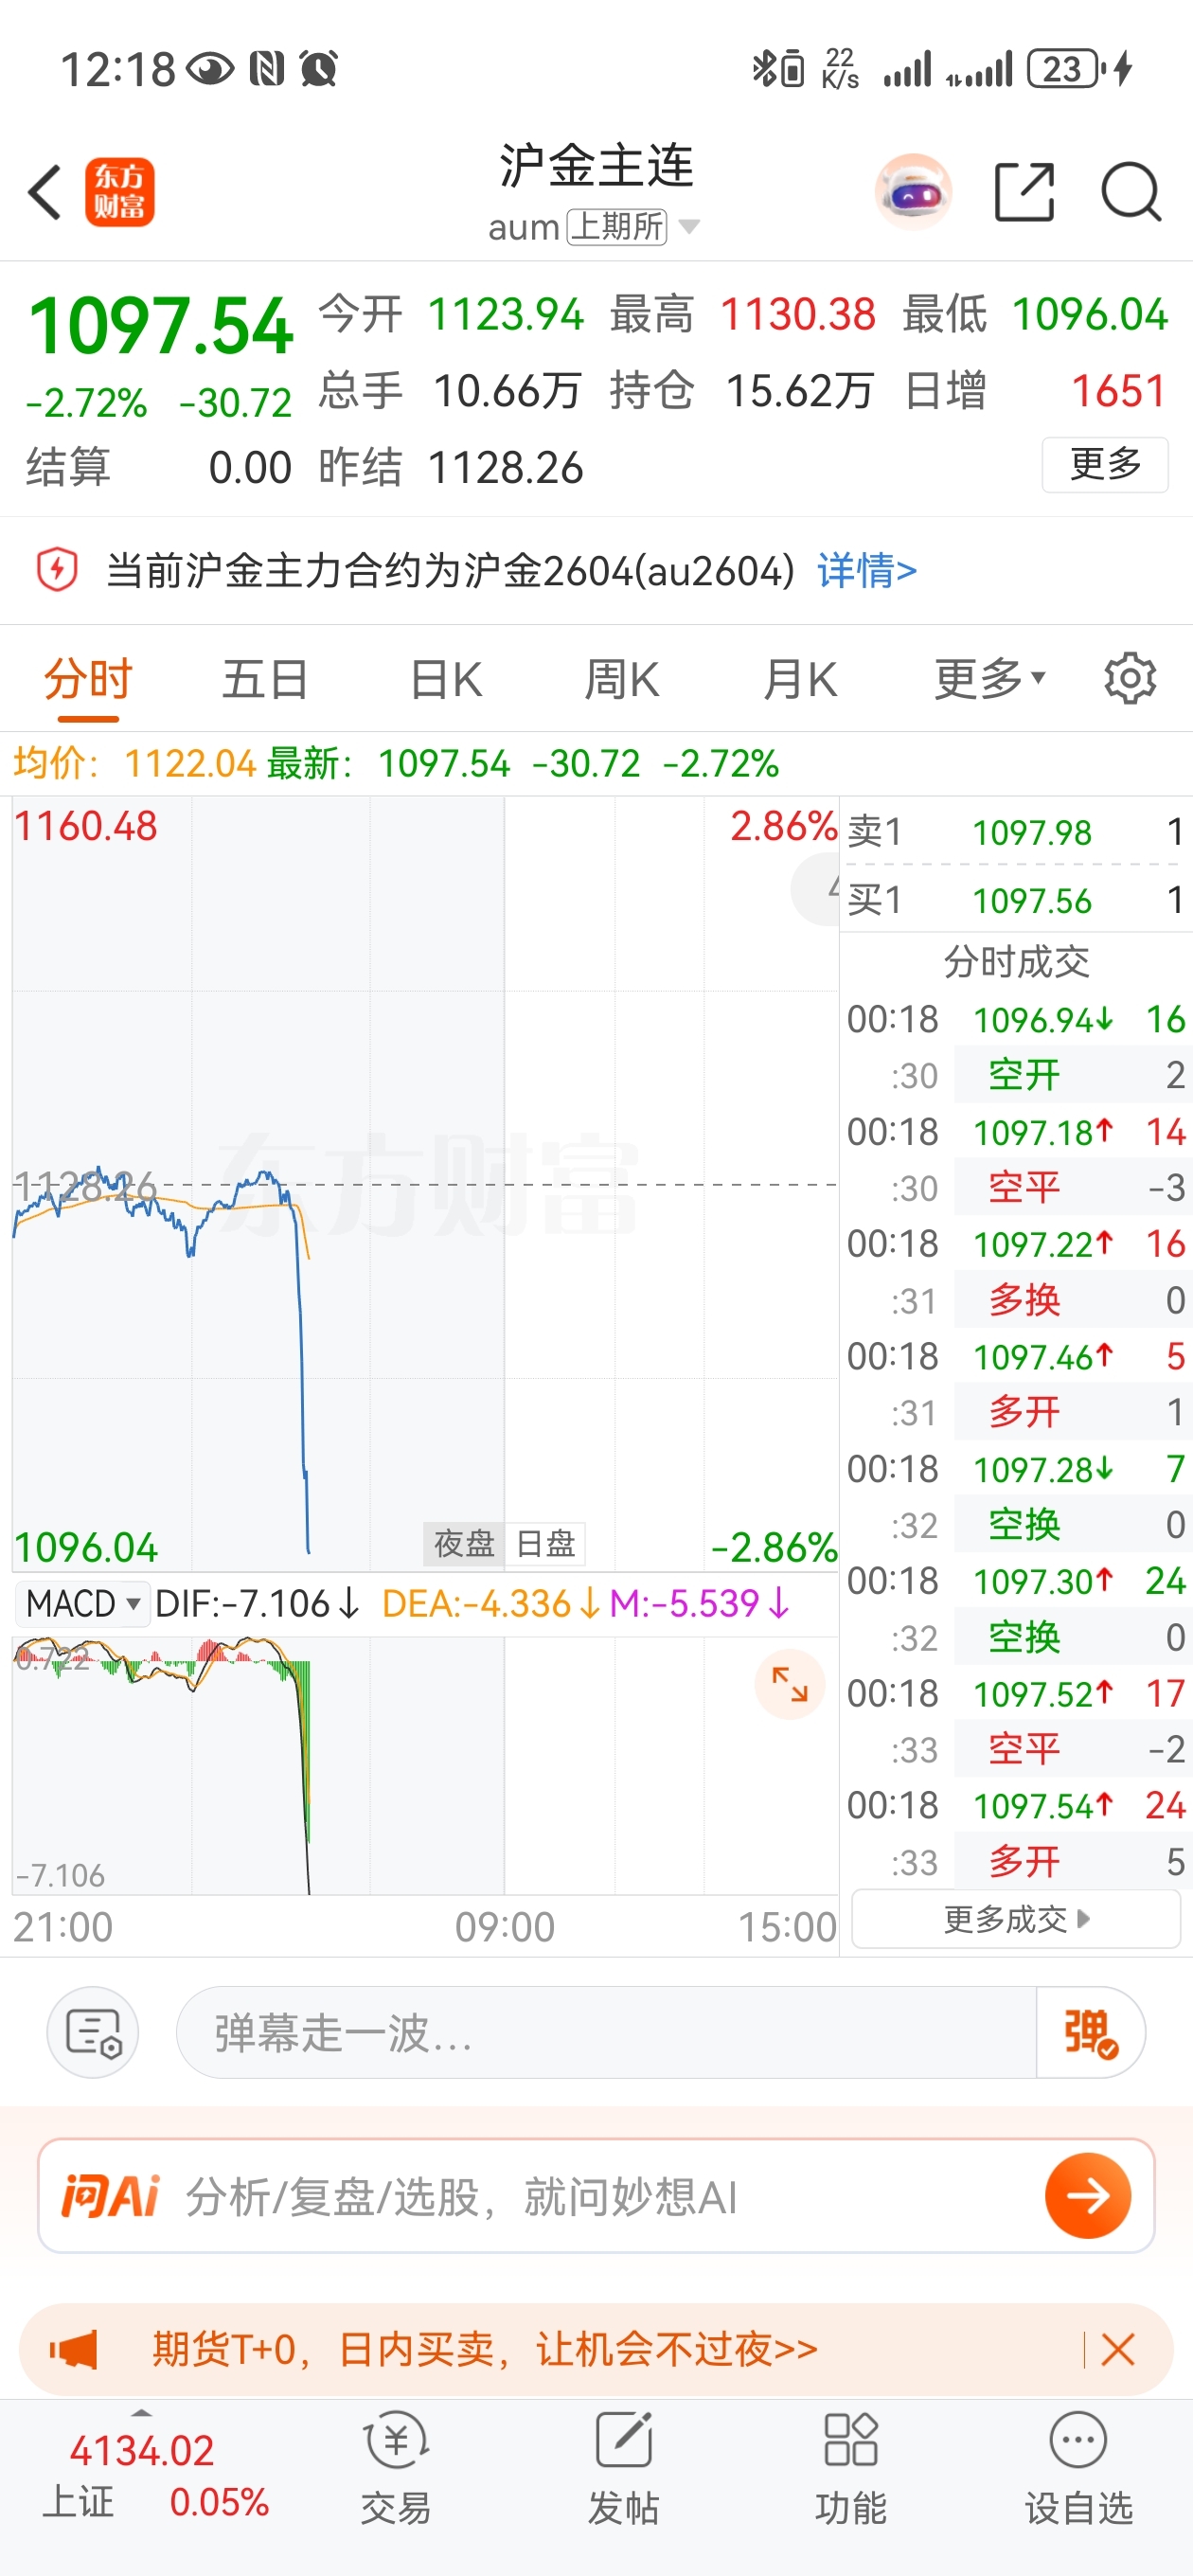Switch to the 日K tab
Viewport: 1193px width, 2576px height.
pos(446,679)
